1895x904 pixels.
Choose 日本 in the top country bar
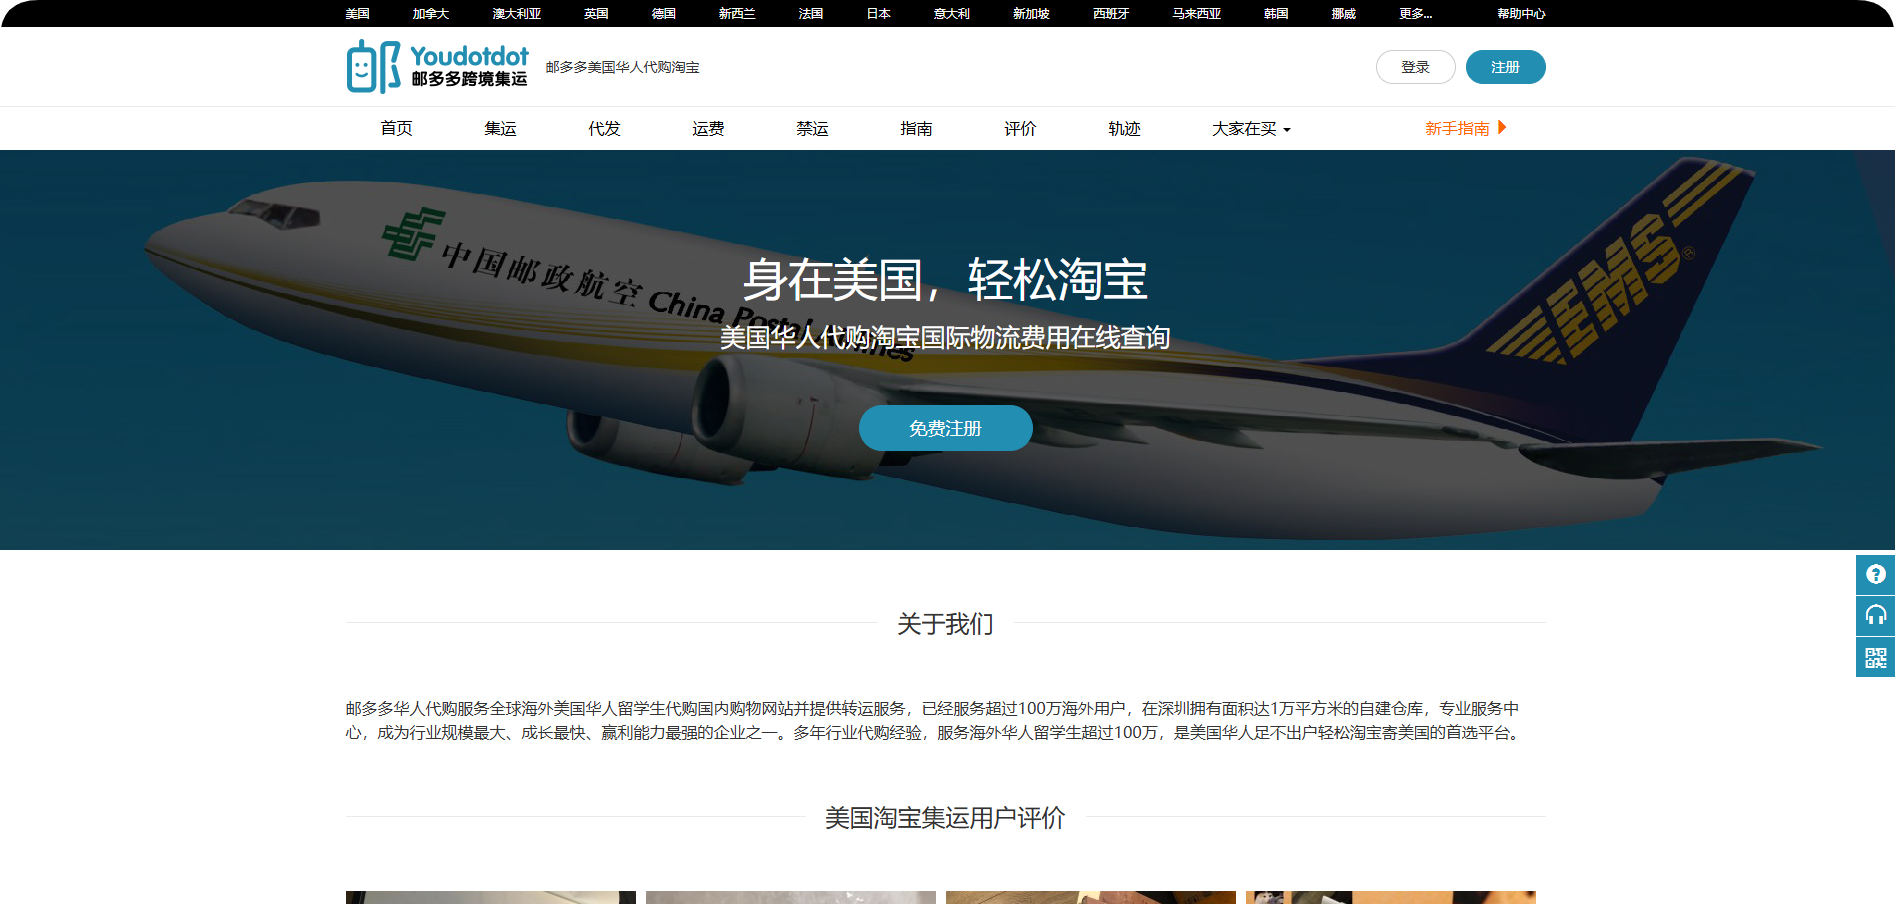pyautogui.click(x=878, y=14)
